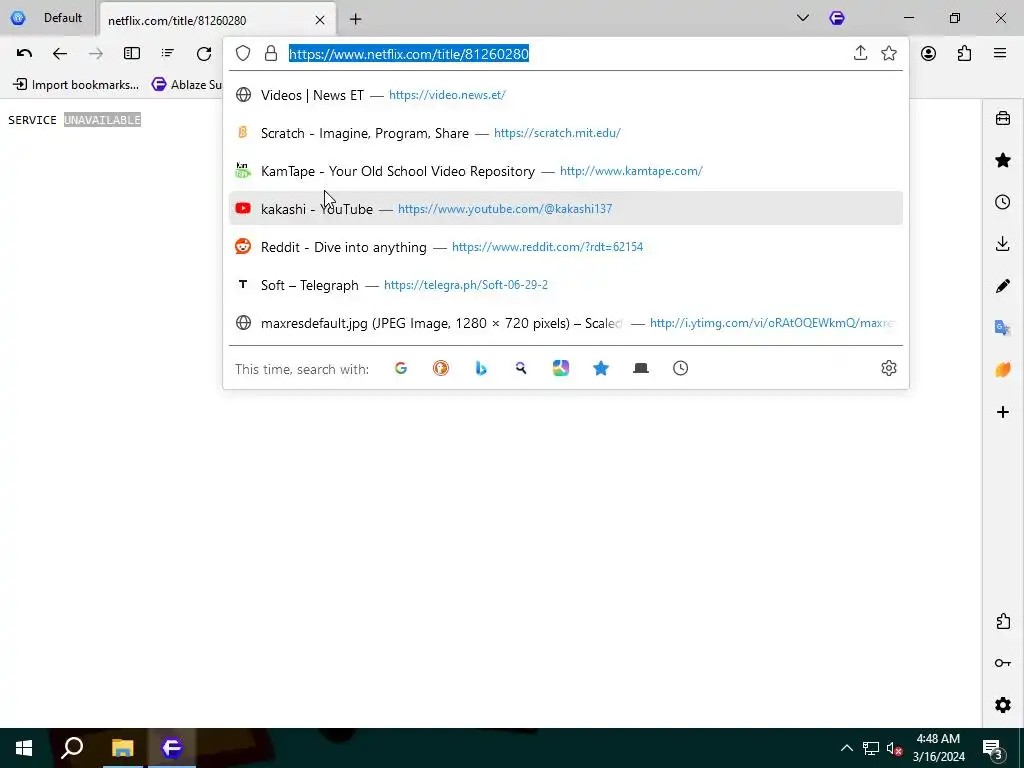
Task: Click the selected URL in address bar
Action: (409, 54)
